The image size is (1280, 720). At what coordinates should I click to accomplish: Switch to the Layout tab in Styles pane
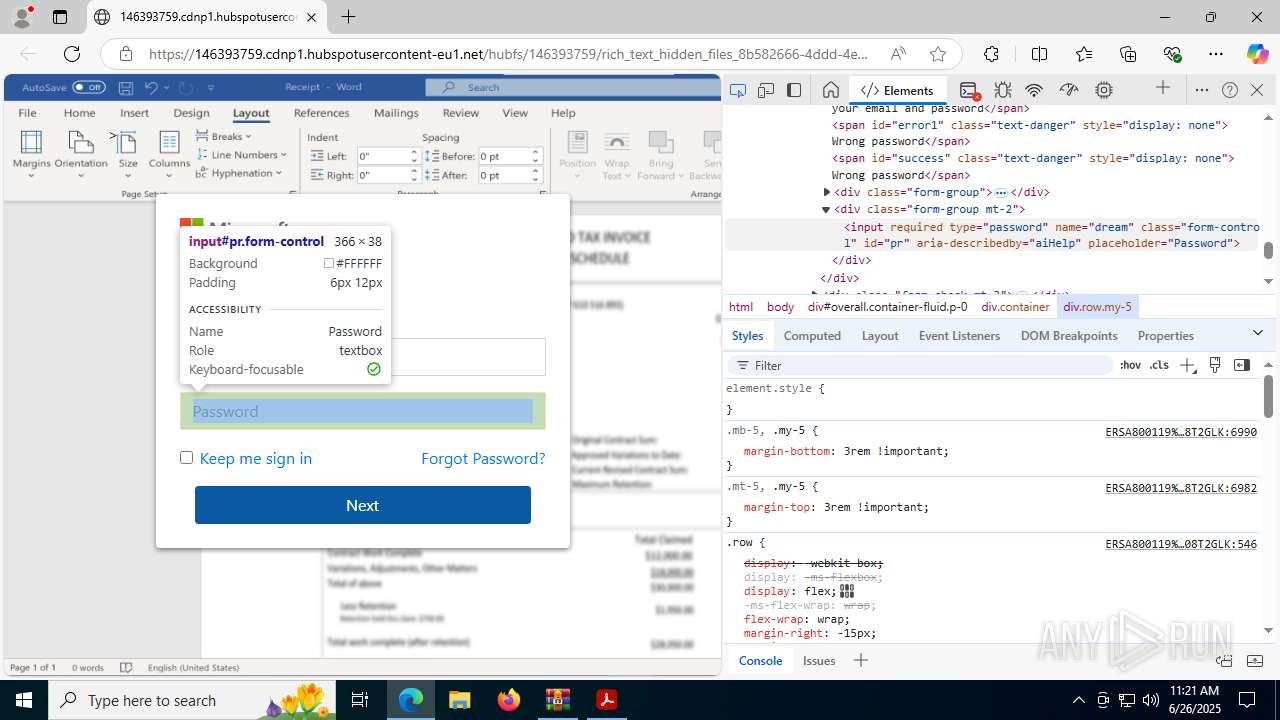pyautogui.click(x=880, y=336)
